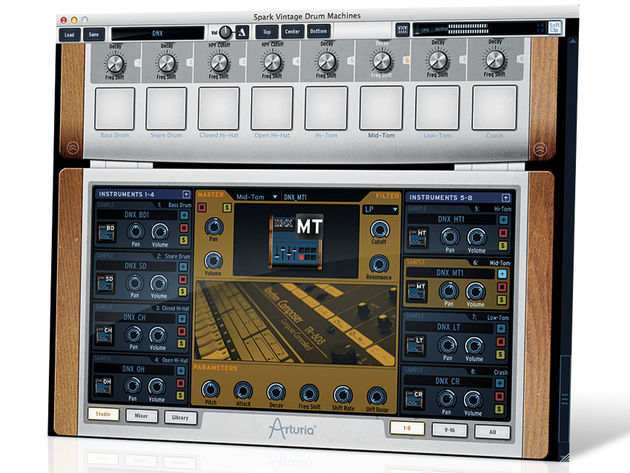Hit the Snare Drum pad

[x=166, y=109]
